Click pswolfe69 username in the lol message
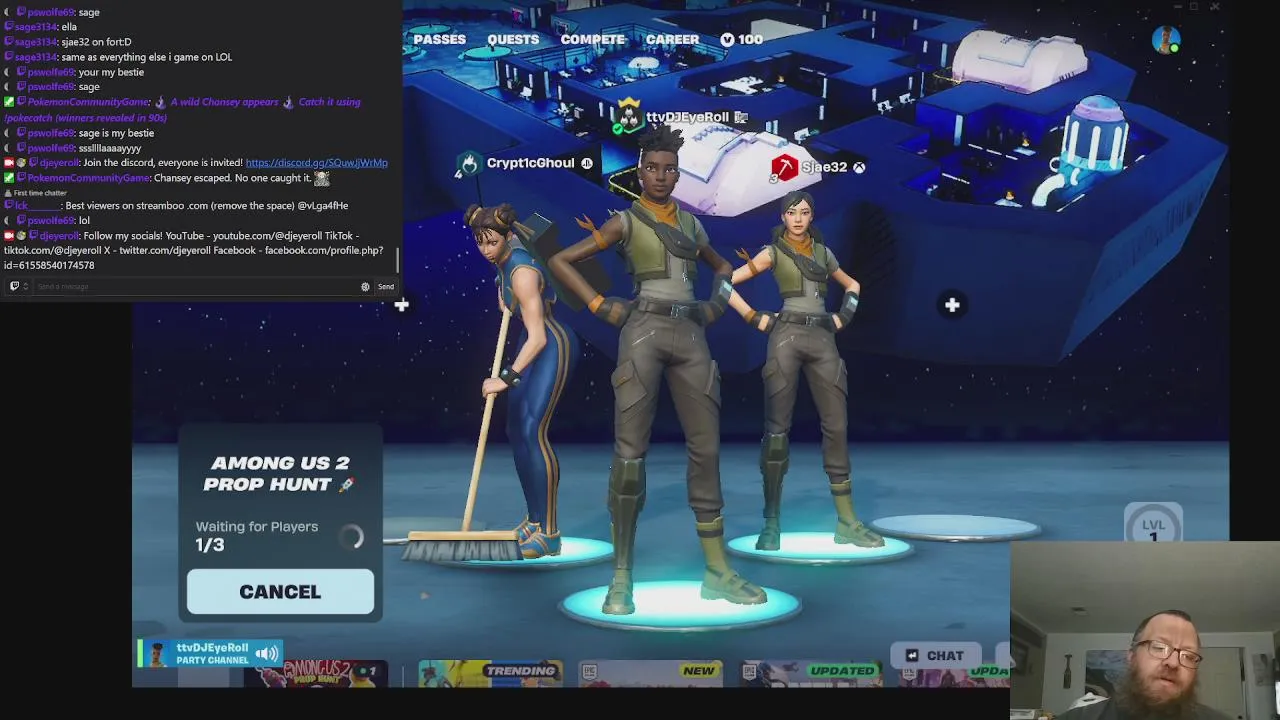The height and width of the screenshot is (720, 1280). click(x=51, y=220)
